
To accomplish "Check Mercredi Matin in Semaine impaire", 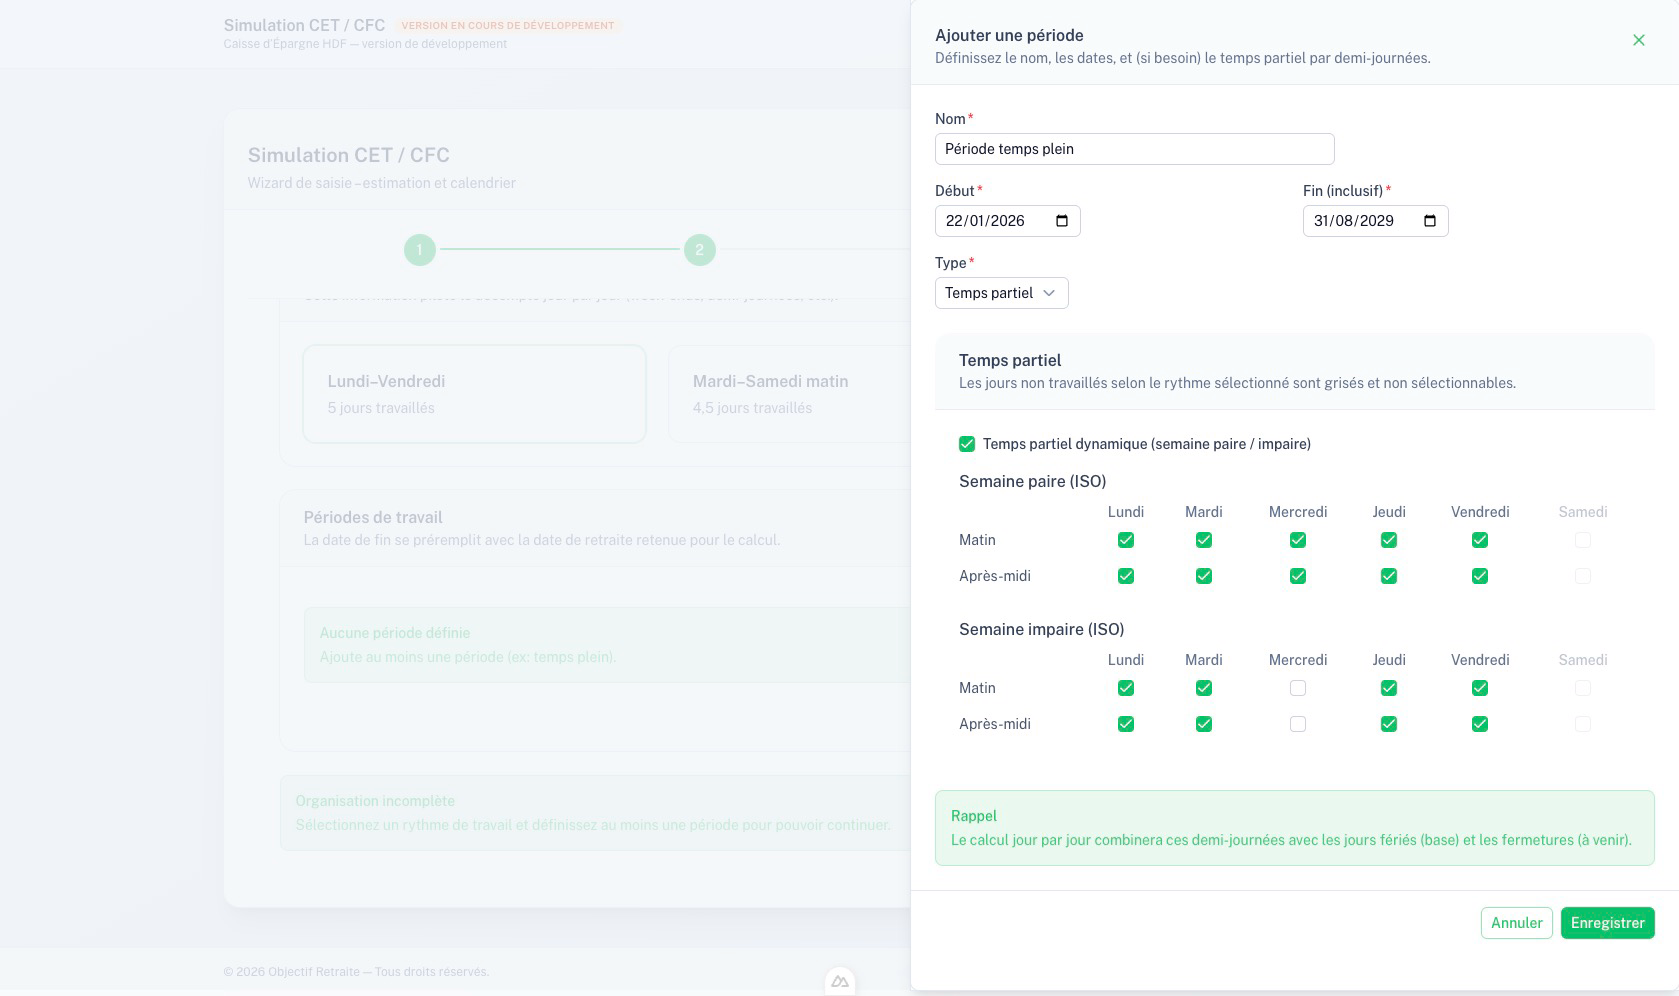I will pos(1298,688).
